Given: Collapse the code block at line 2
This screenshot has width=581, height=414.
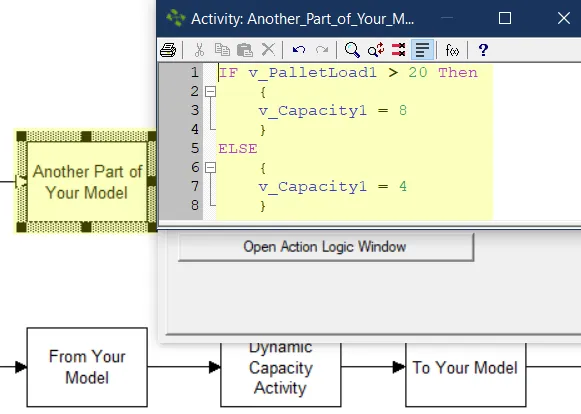Looking at the screenshot, I should pyautogui.click(x=210, y=91).
